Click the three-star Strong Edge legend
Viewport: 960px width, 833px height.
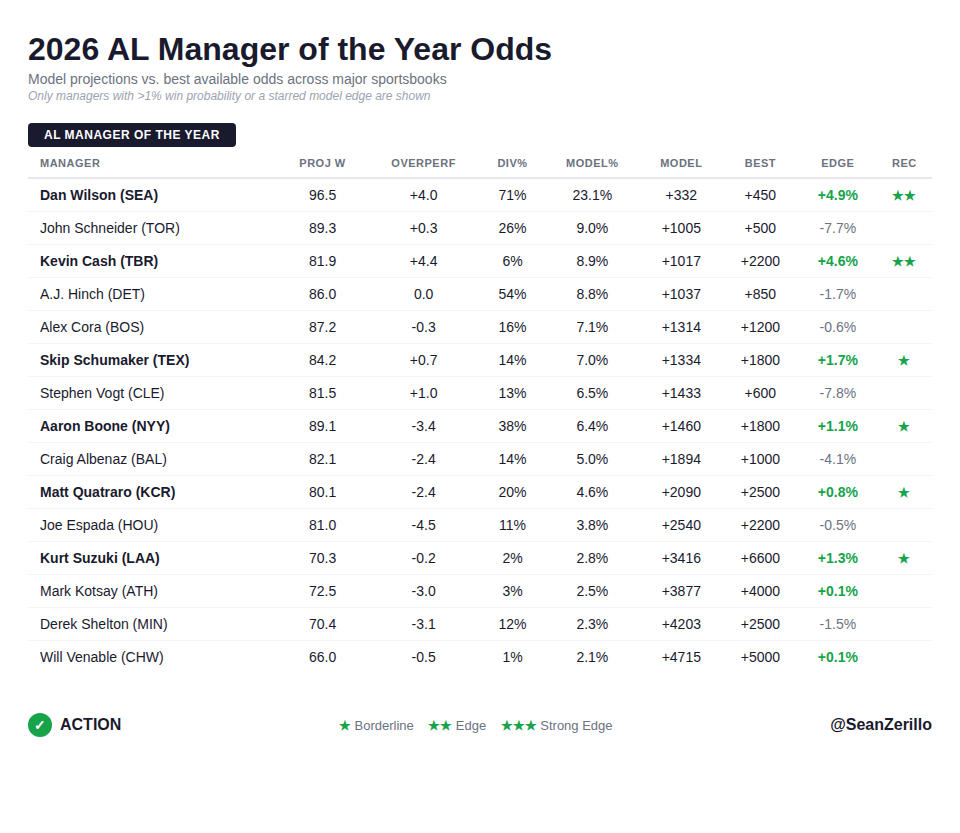point(556,726)
